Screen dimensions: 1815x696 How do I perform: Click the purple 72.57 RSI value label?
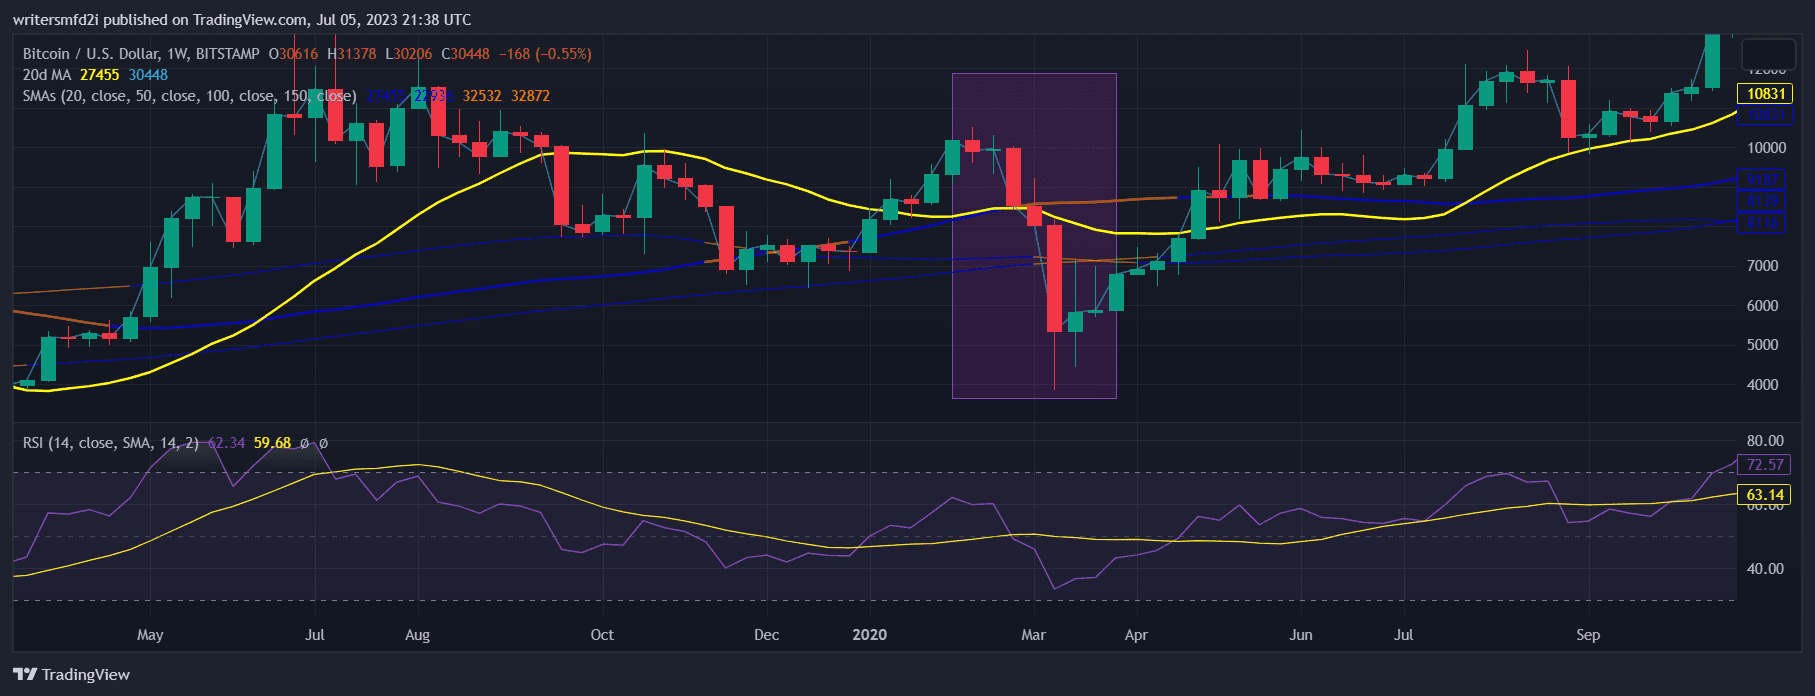(1766, 464)
